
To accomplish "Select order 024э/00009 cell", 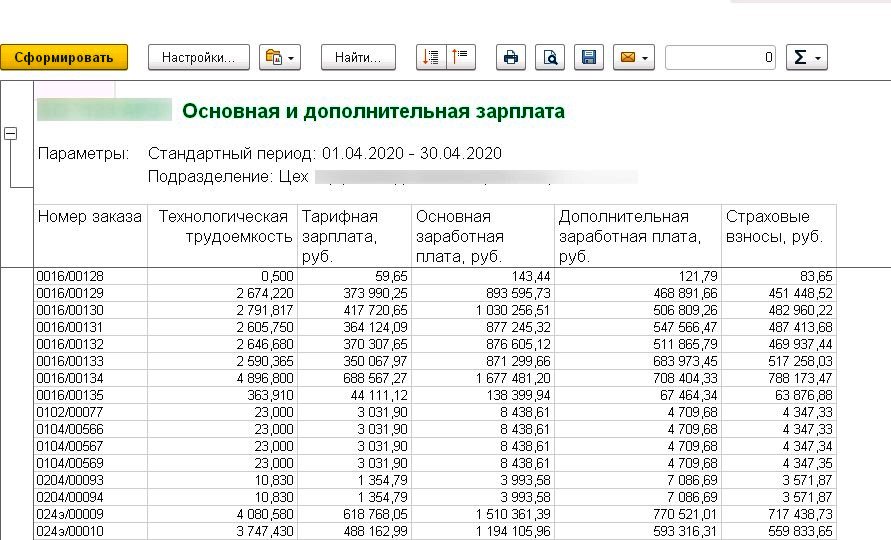I will 91,515.
